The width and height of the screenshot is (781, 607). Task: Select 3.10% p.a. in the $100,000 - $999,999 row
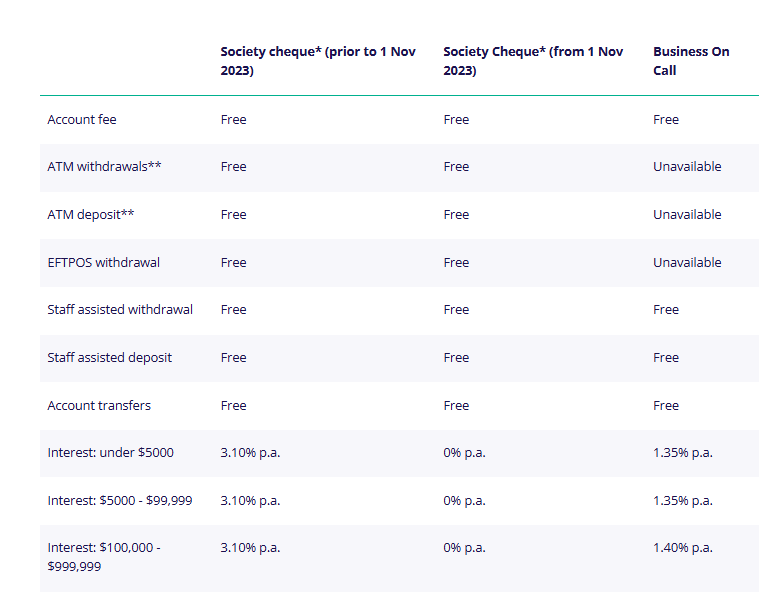tap(250, 548)
